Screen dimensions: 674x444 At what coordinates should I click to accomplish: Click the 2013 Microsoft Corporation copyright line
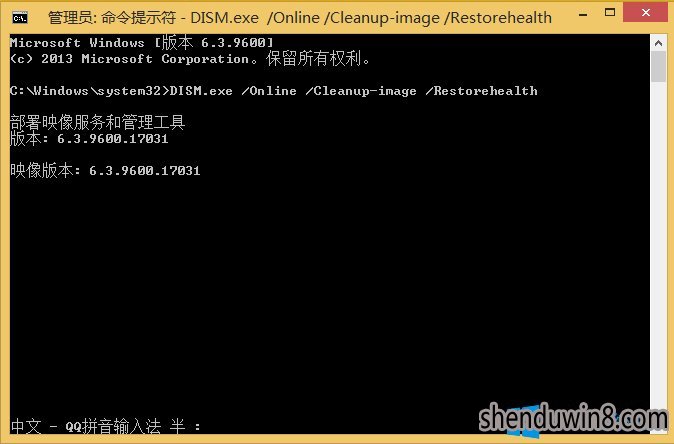click(190, 59)
